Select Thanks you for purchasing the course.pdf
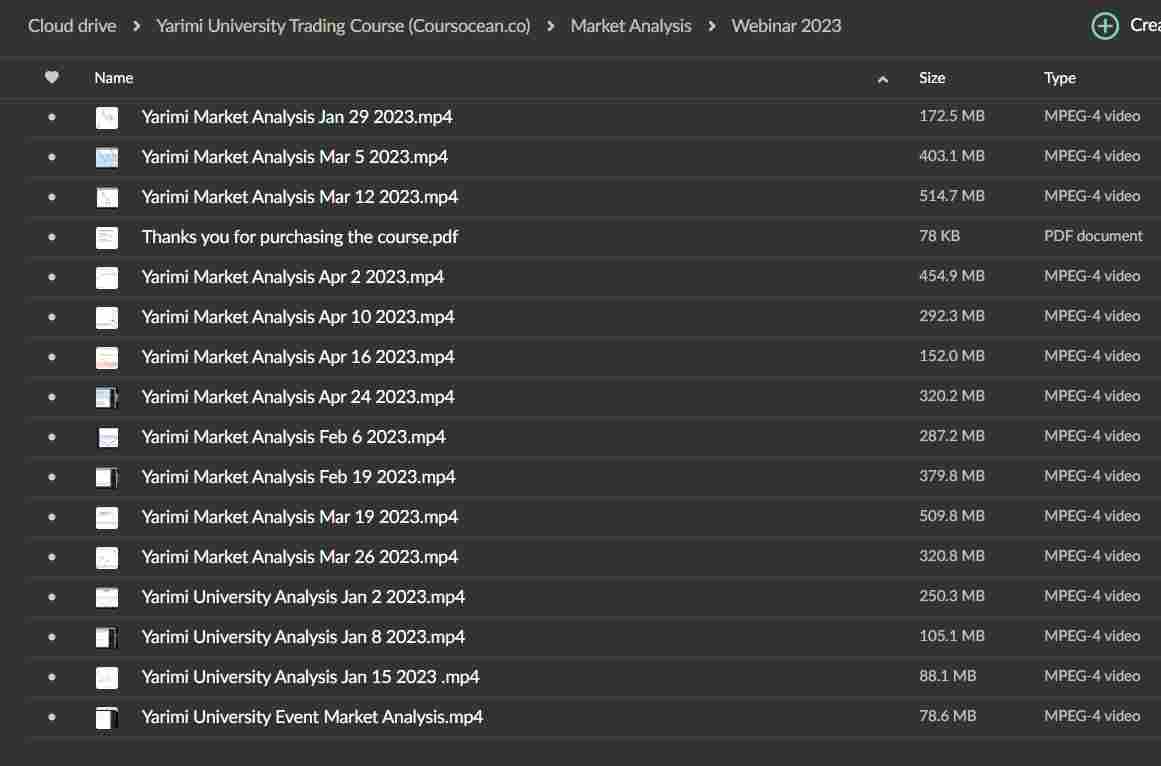The width and height of the screenshot is (1161, 766). point(300,237)
